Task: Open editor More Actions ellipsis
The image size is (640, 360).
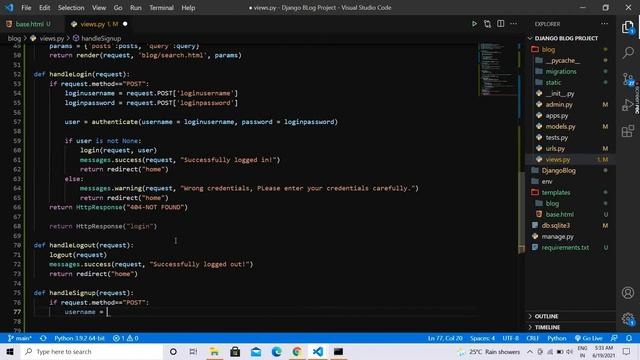Action: point(513,24)
